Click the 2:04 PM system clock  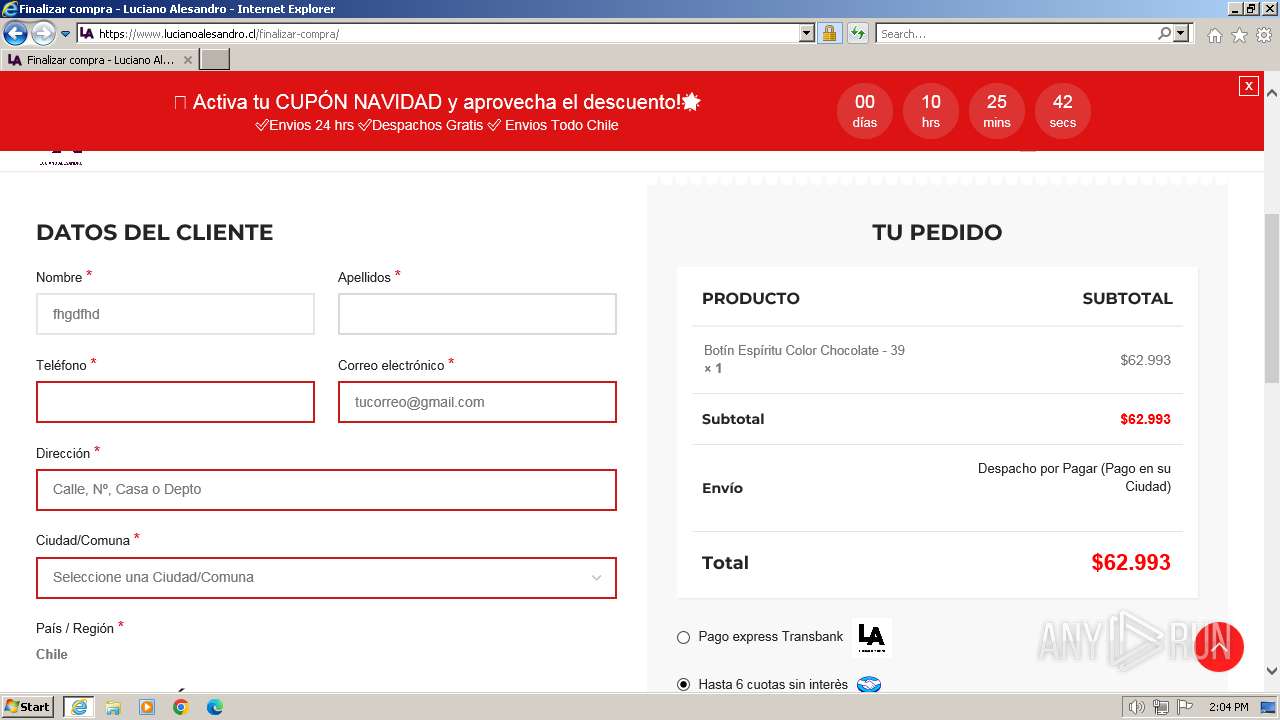[1228, 707]
